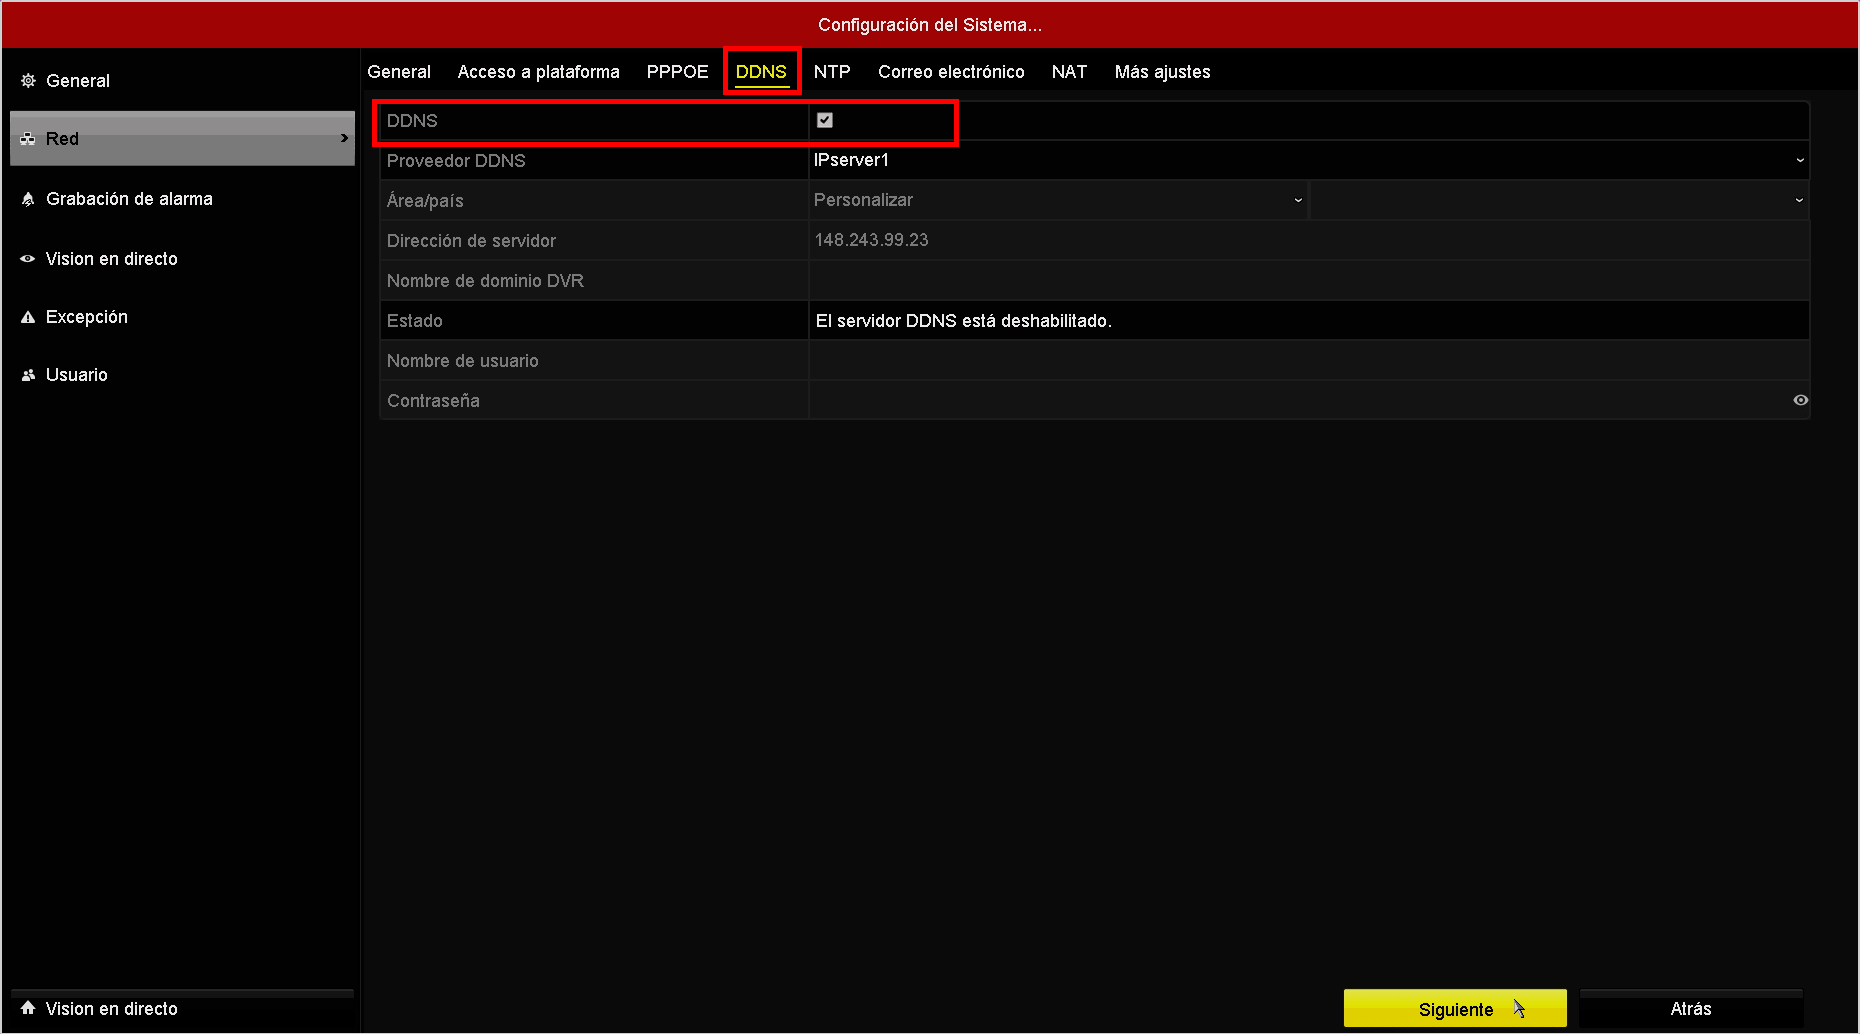Click the yellow Siguiente button
Viewport: 1860px width, 1034px height.
[1455, 1008]
